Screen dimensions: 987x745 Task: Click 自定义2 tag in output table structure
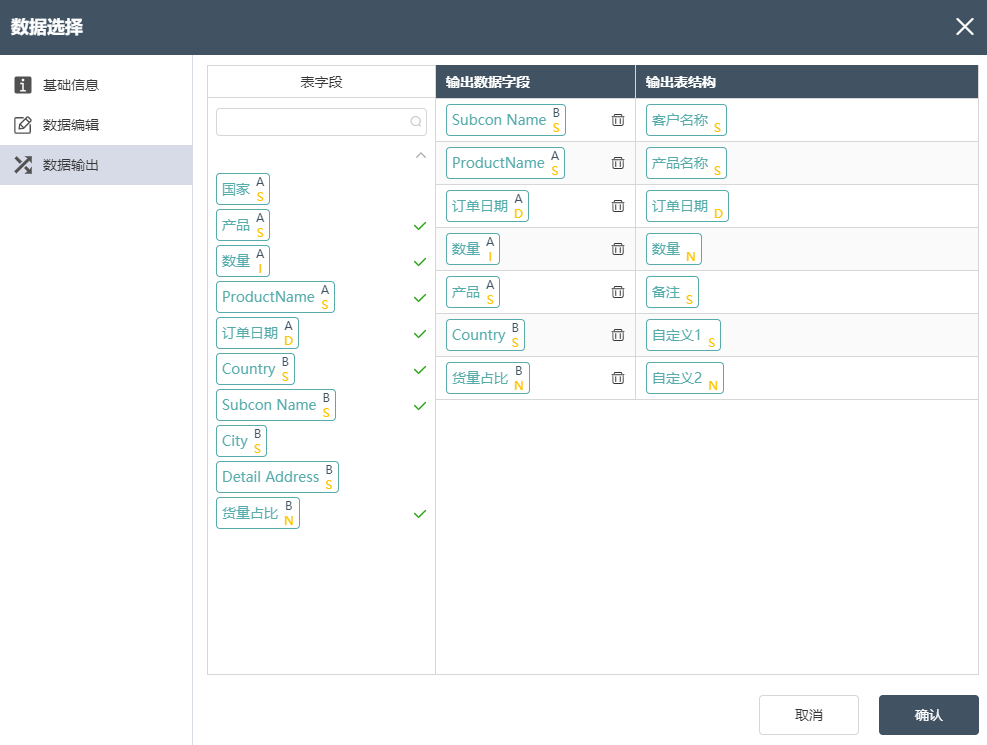point(685,378)
